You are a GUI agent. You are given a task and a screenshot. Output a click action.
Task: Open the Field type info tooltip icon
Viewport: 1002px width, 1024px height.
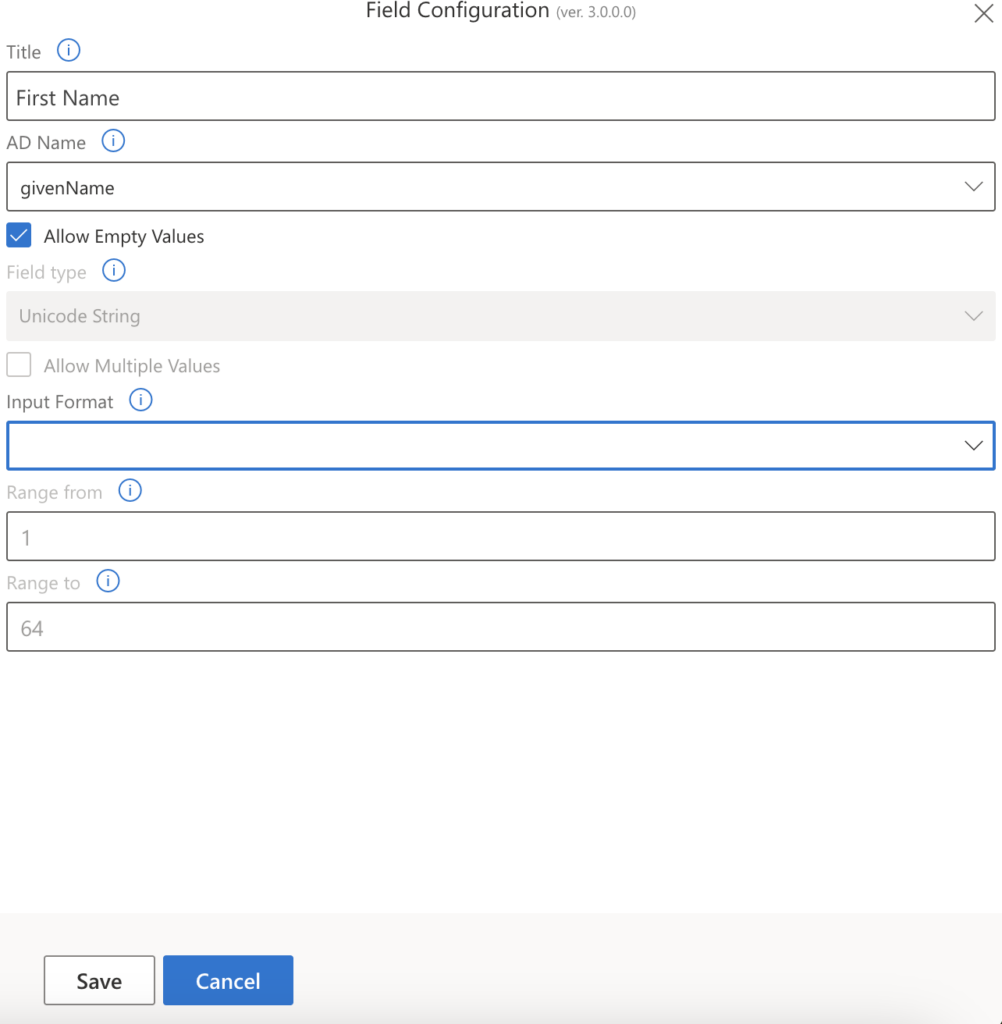[113, 270]
